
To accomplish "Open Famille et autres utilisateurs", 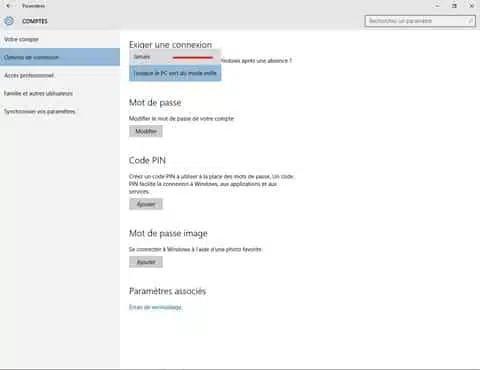I will pos(60,93).
